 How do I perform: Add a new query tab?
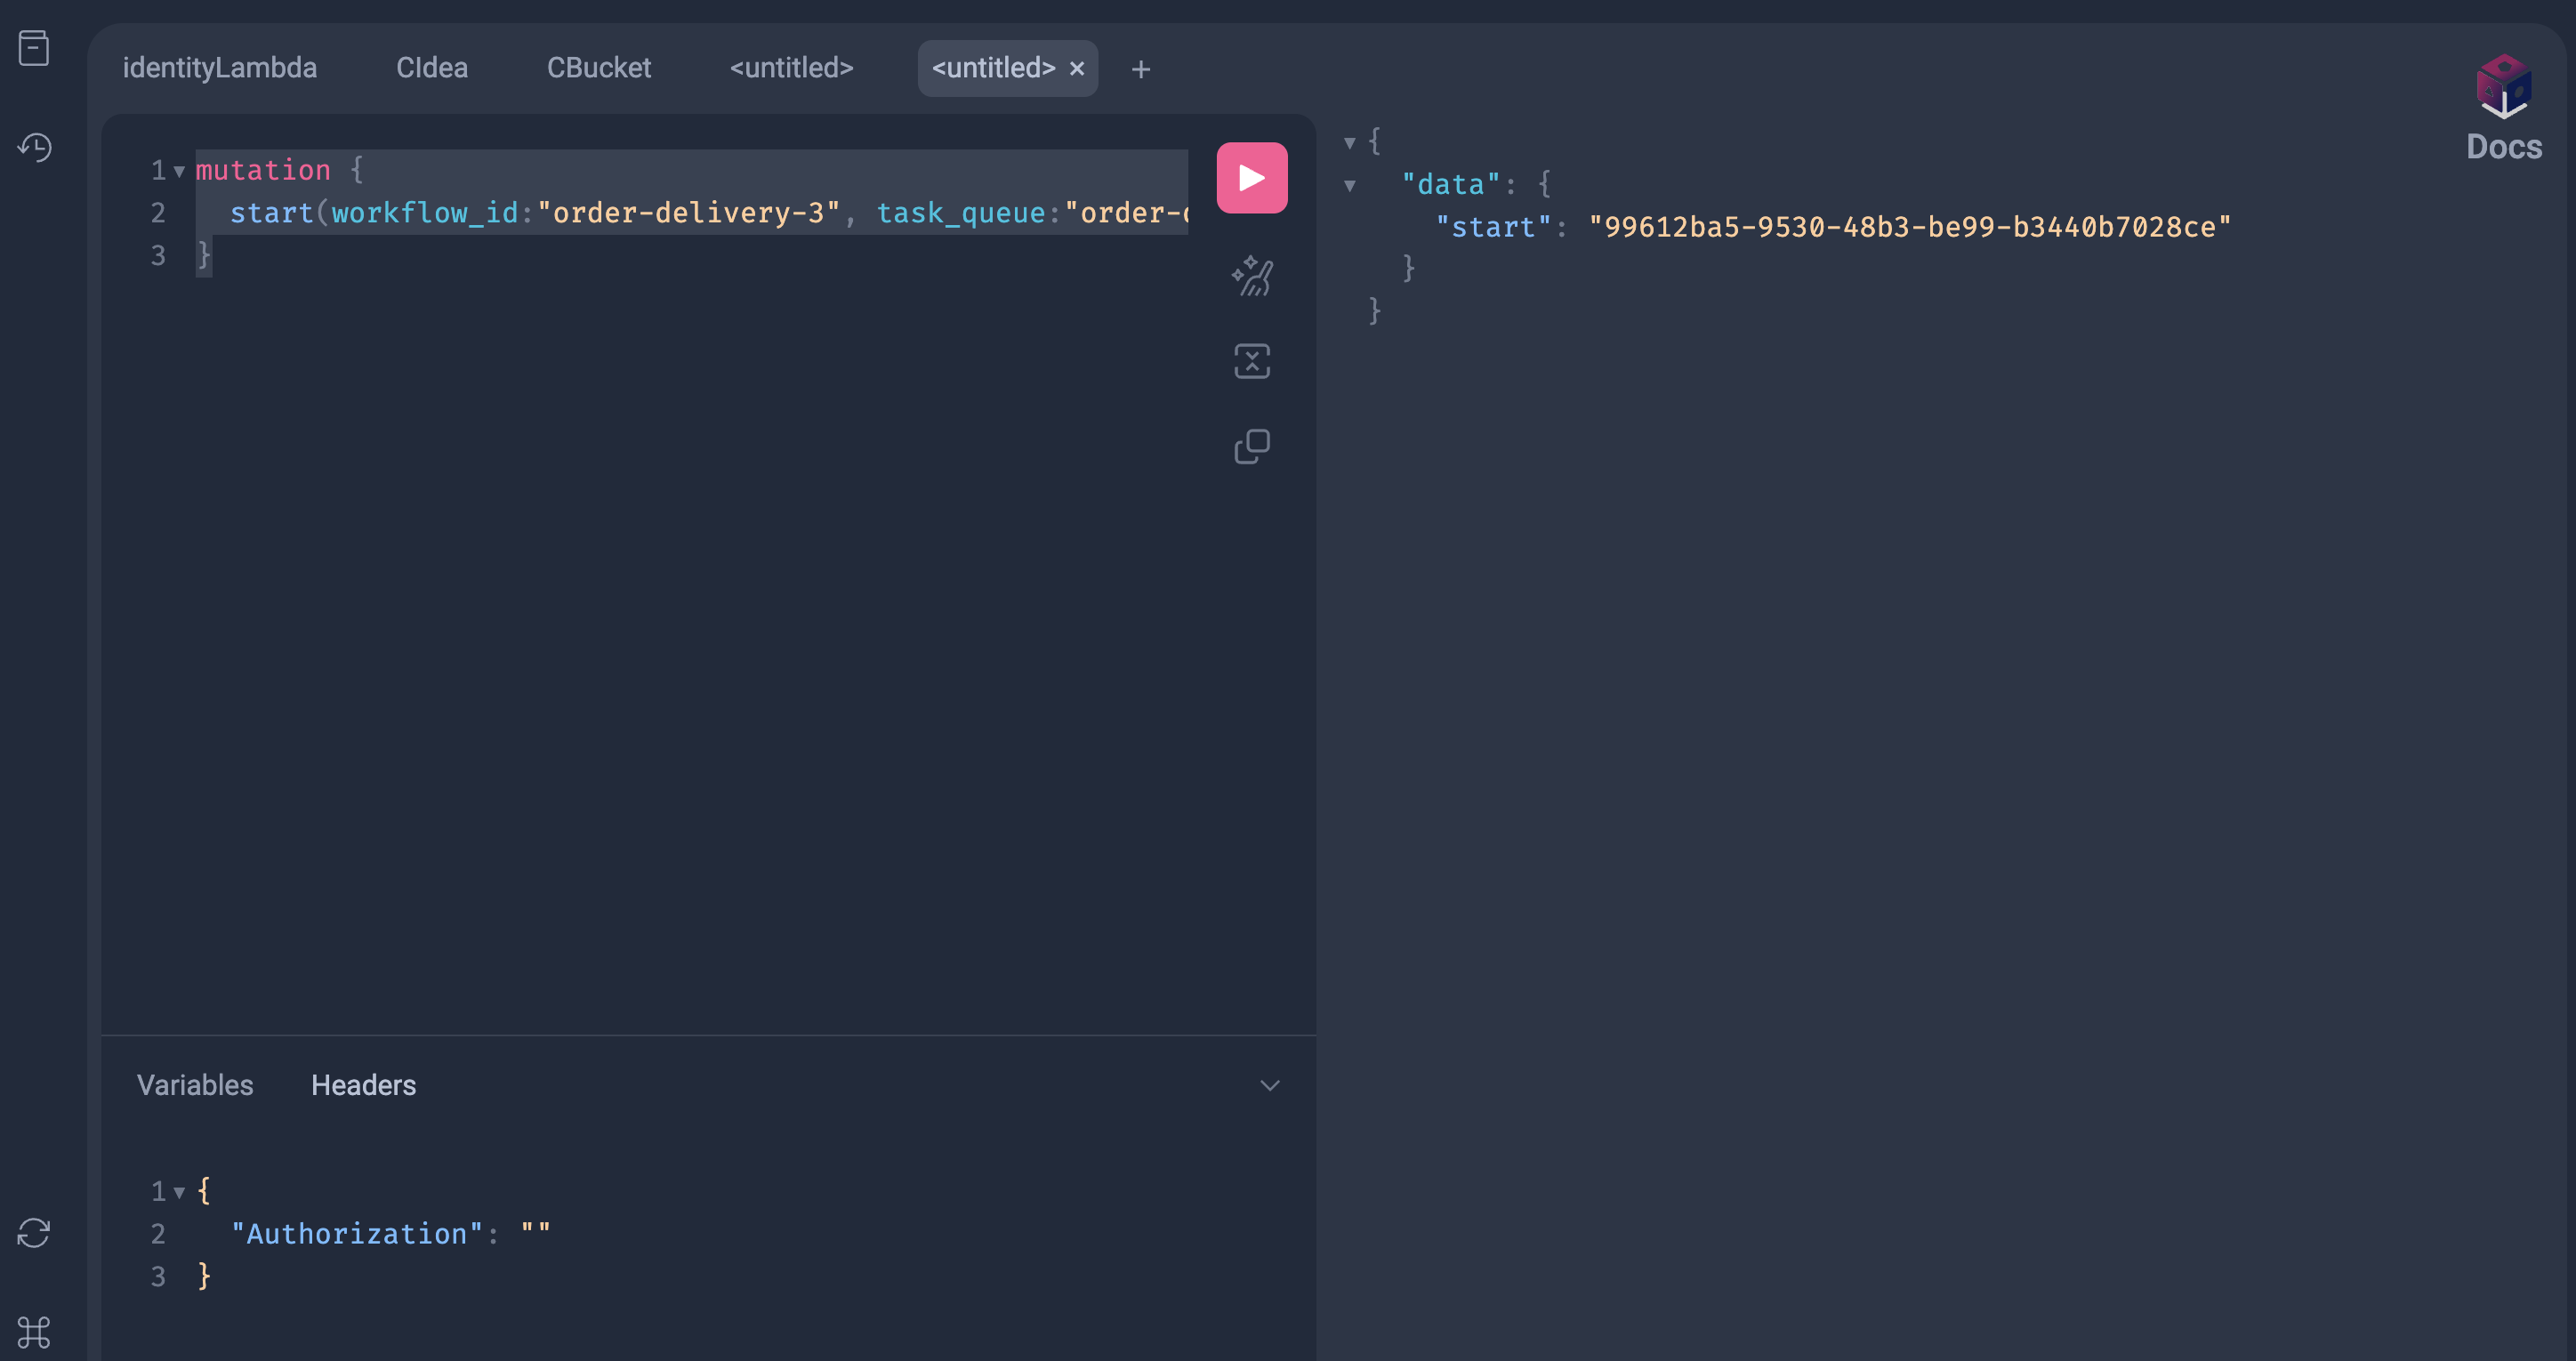point(1141,69)
